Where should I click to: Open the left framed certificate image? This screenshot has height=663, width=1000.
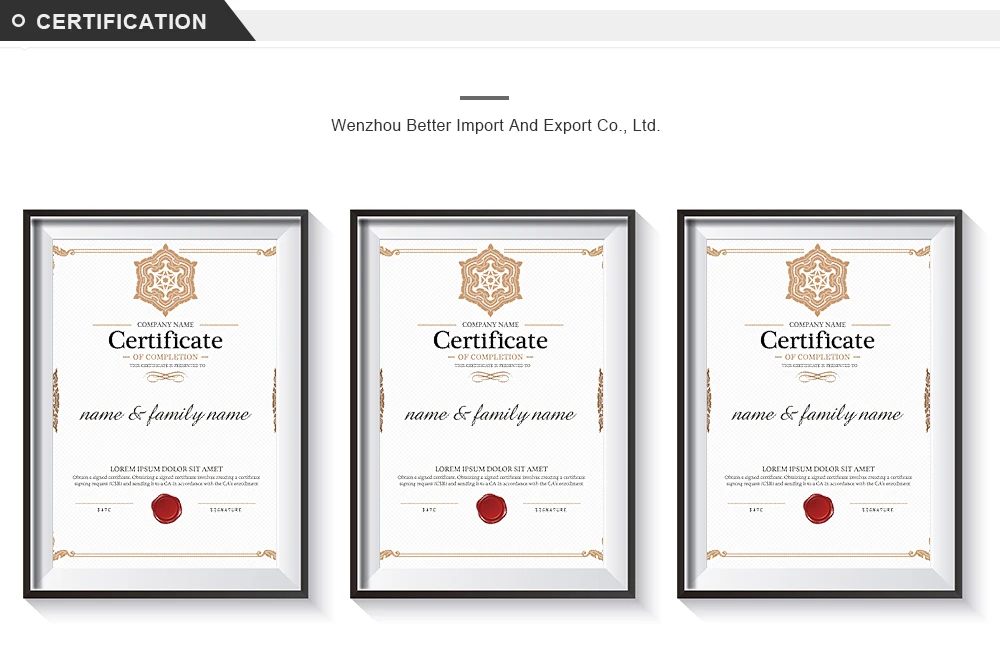click(x=166, y=404)
